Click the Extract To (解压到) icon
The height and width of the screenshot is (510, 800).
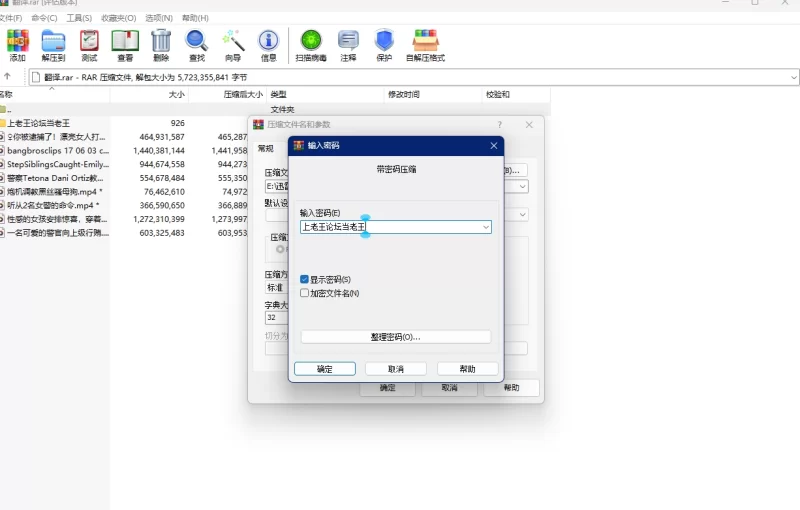pyautogui.click(x=53, y=44)
